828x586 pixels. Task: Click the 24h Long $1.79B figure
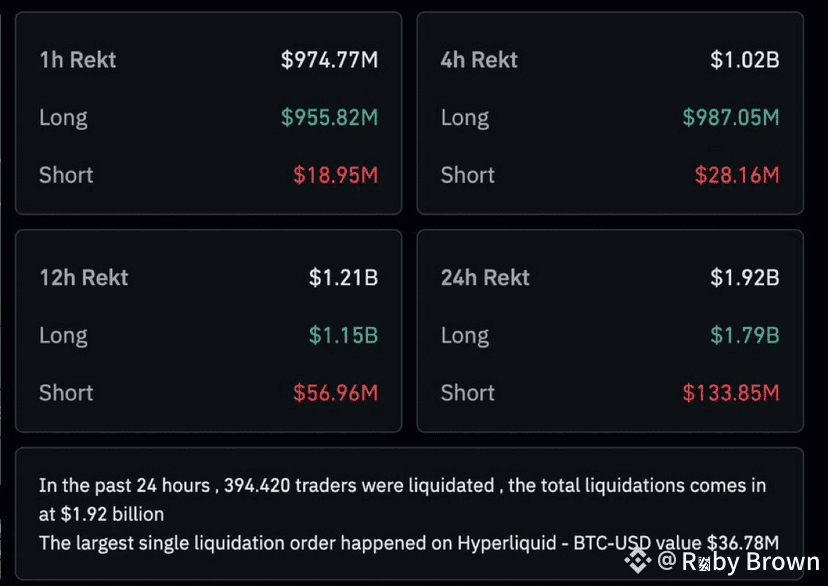[745, 335]
